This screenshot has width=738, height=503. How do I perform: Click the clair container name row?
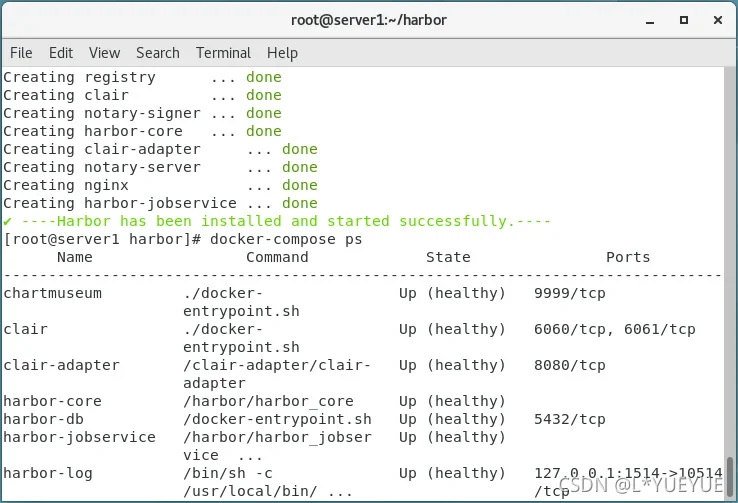[25, 329]
